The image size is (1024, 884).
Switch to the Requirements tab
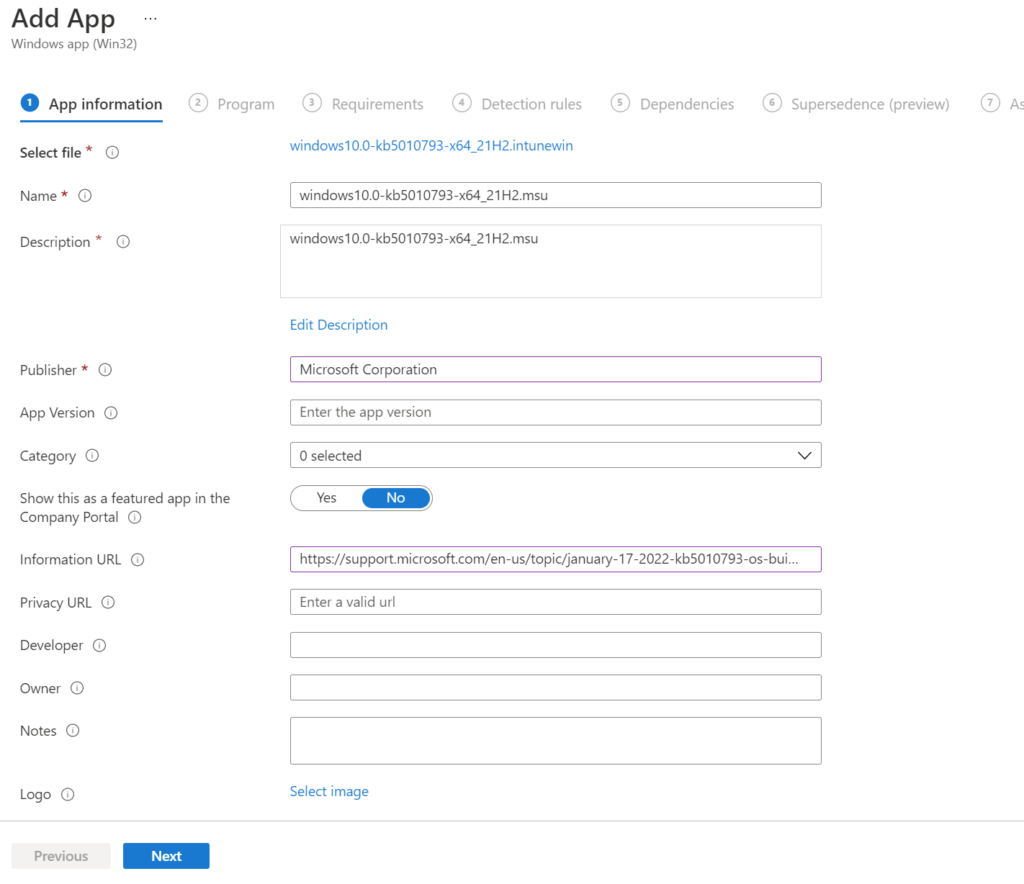coord(363,104)
